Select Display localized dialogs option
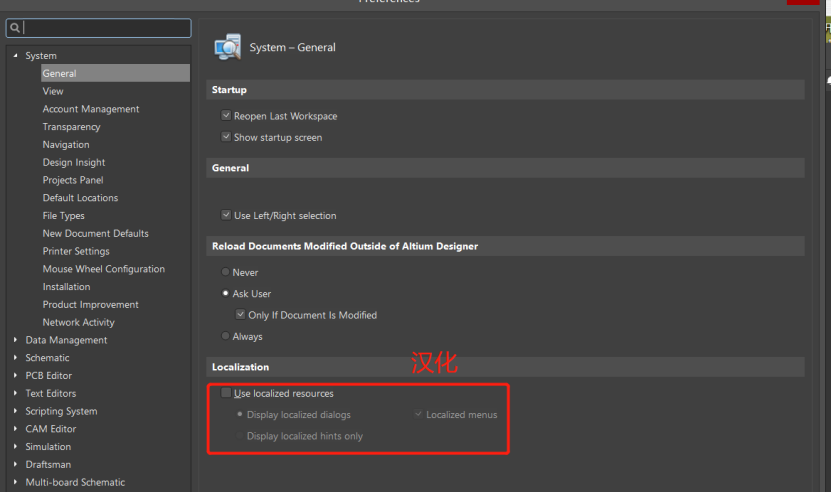 point(240,414)
